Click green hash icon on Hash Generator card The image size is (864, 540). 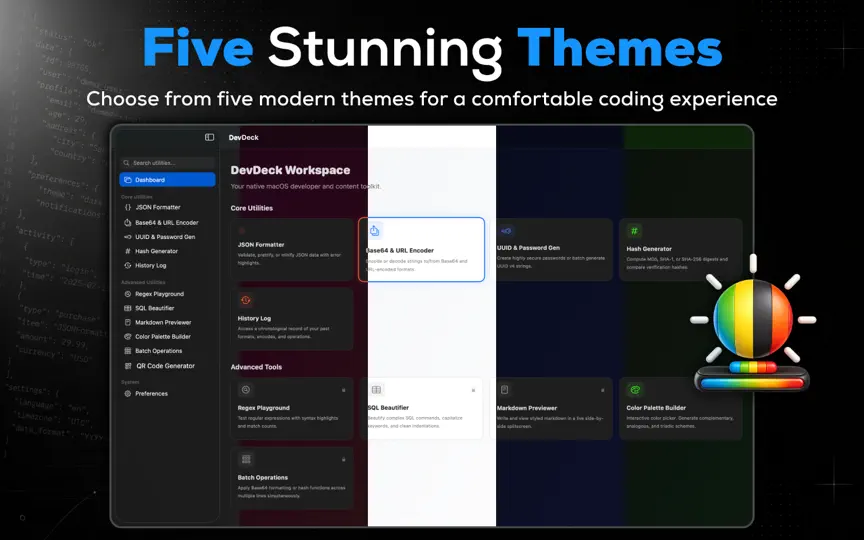pyautogui.click(x=634, y=231)
